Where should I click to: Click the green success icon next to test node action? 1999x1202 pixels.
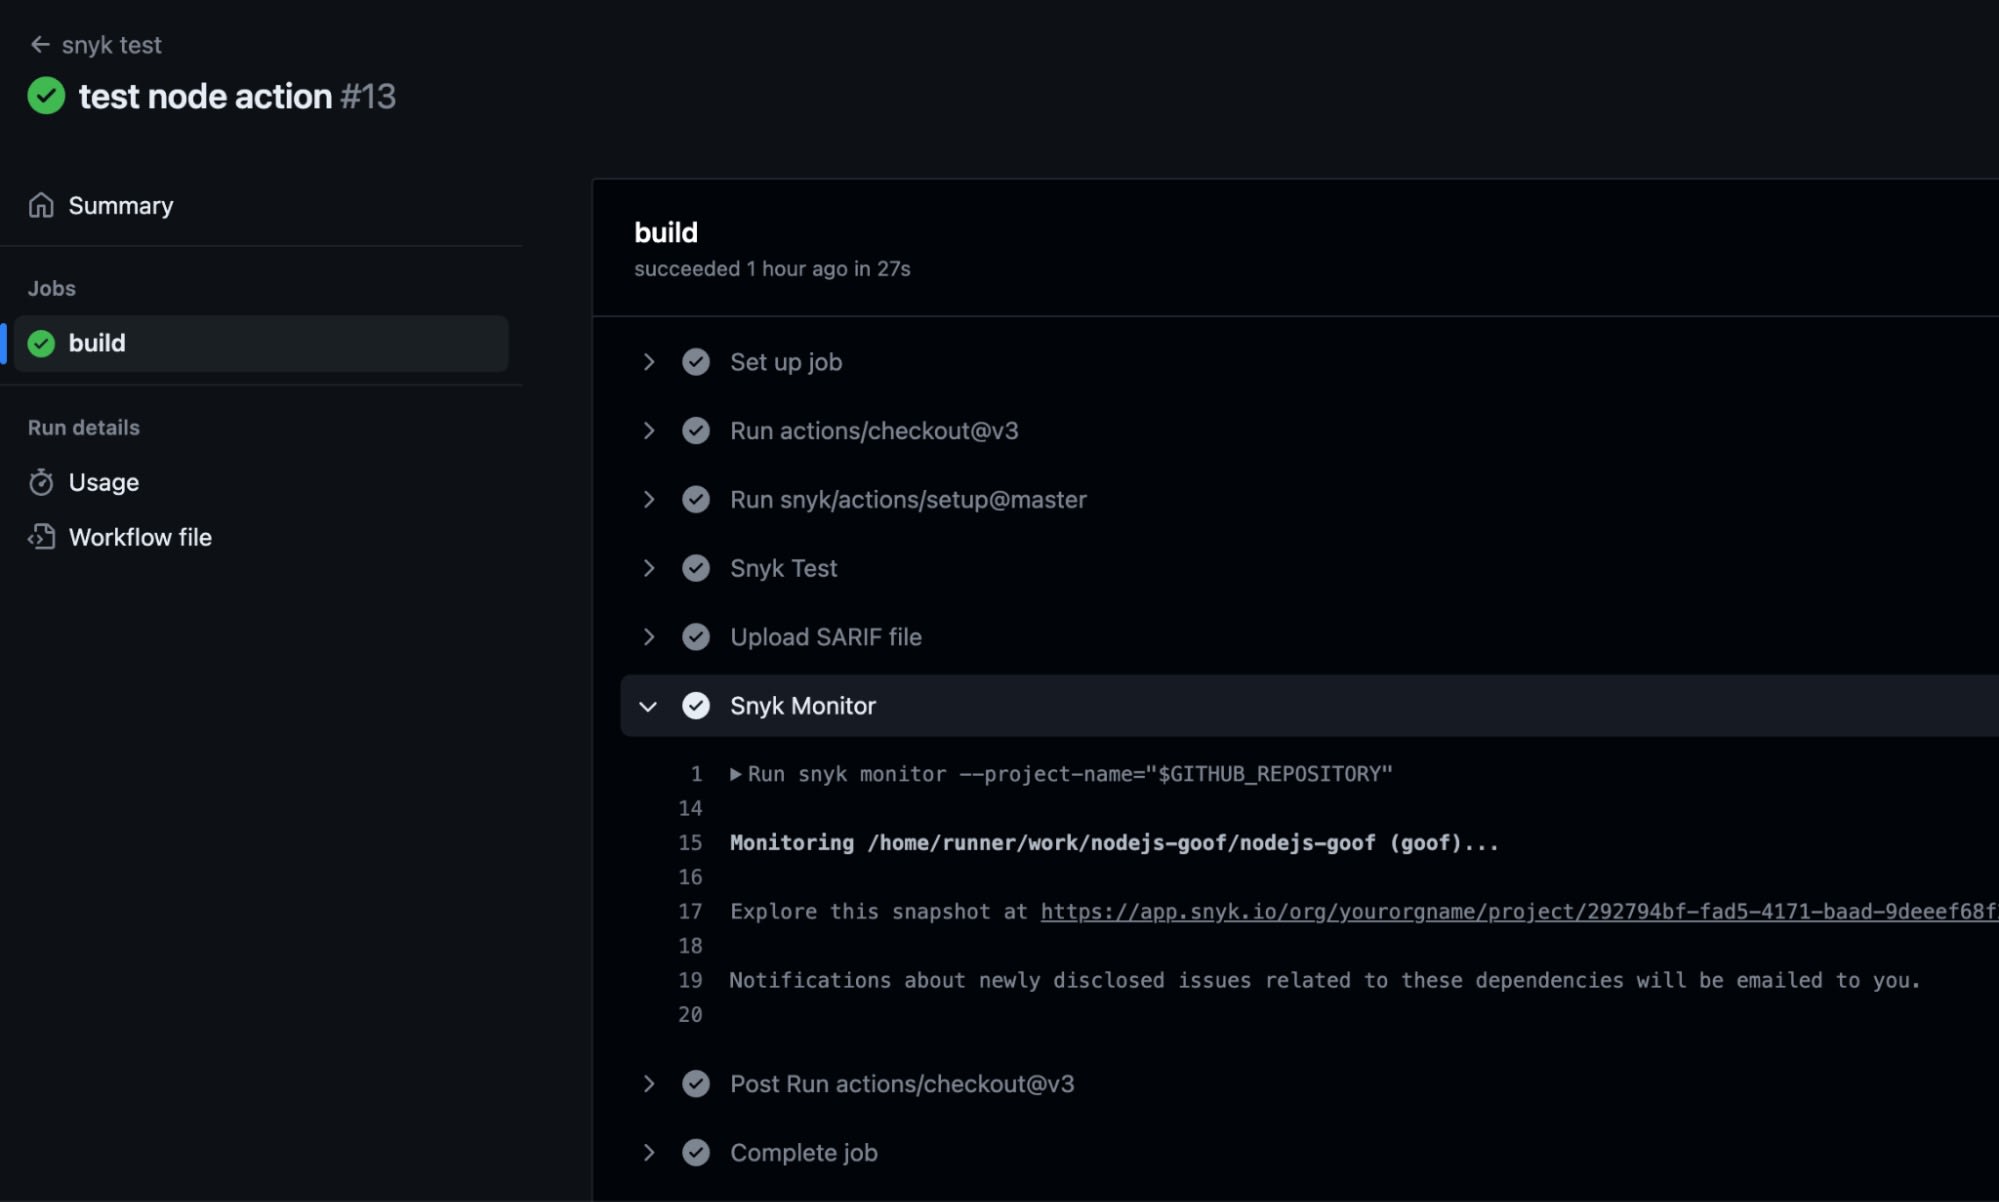click(46, 96)
